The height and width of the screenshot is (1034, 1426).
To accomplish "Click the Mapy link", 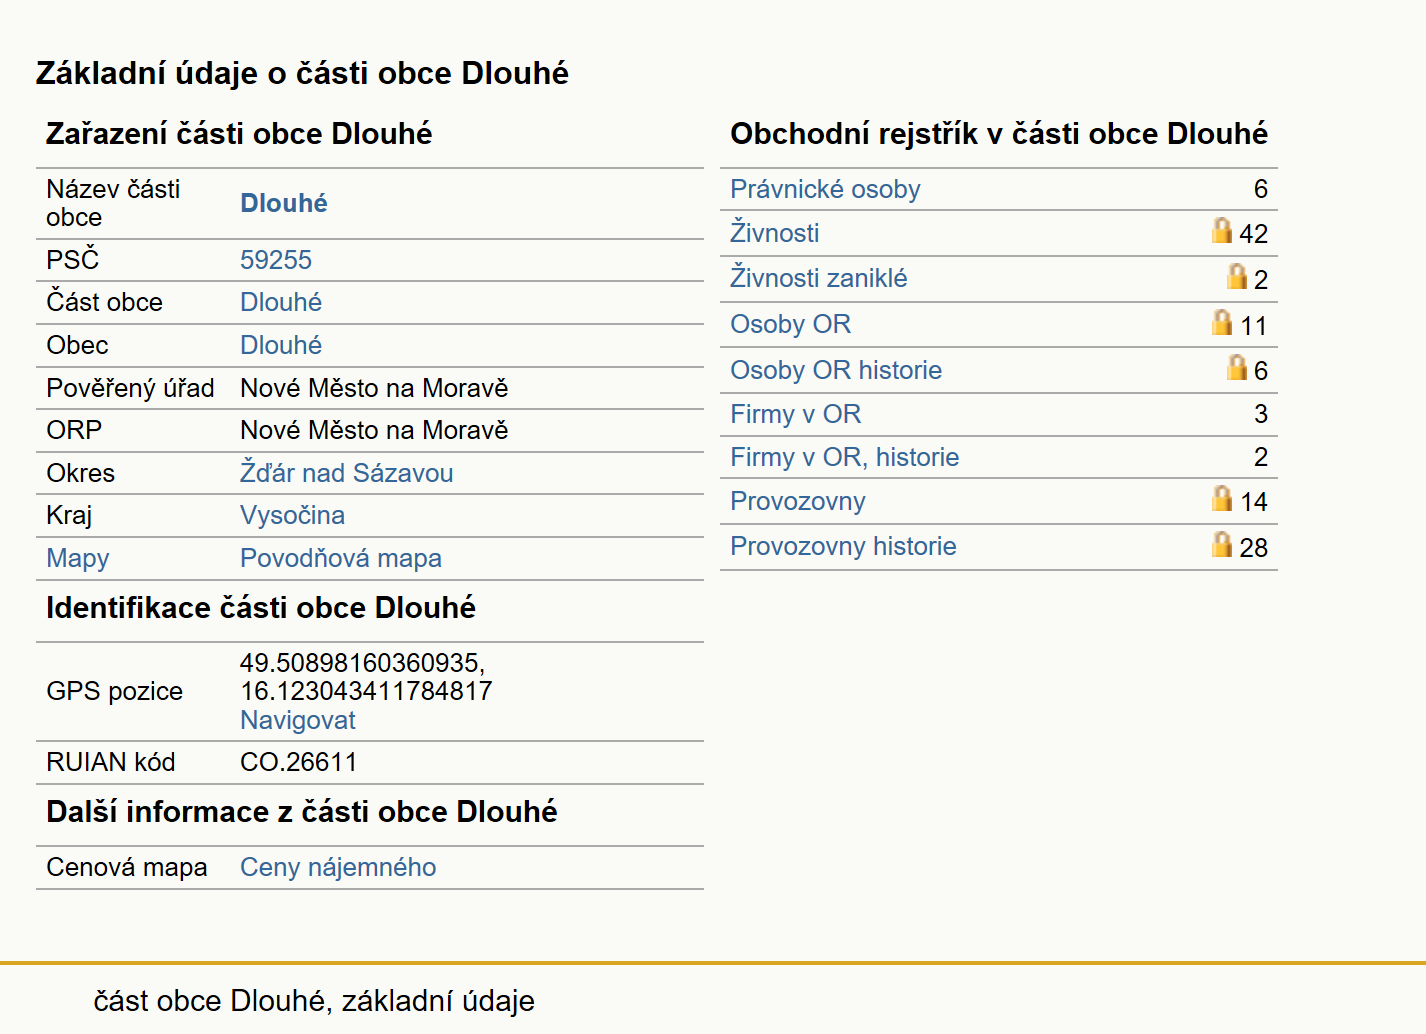I will click(x=78, y=558).
